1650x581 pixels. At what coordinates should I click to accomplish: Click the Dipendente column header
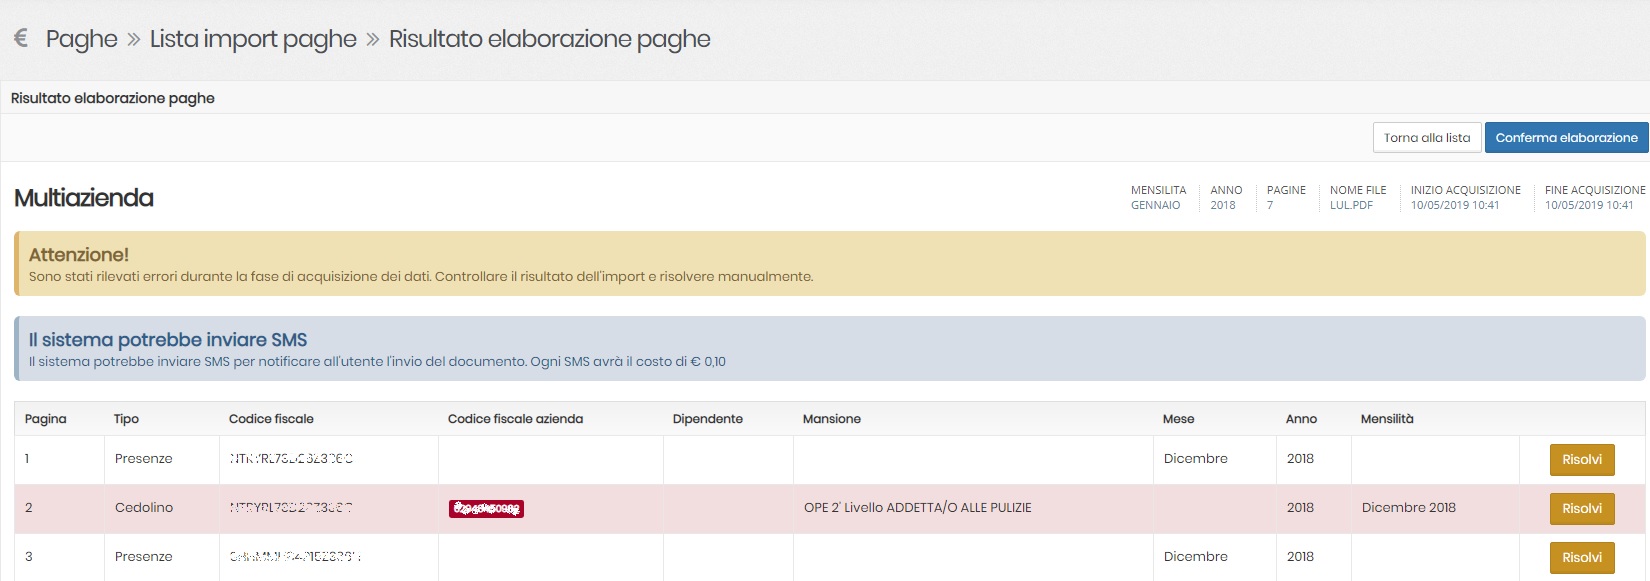coord(707,419)
